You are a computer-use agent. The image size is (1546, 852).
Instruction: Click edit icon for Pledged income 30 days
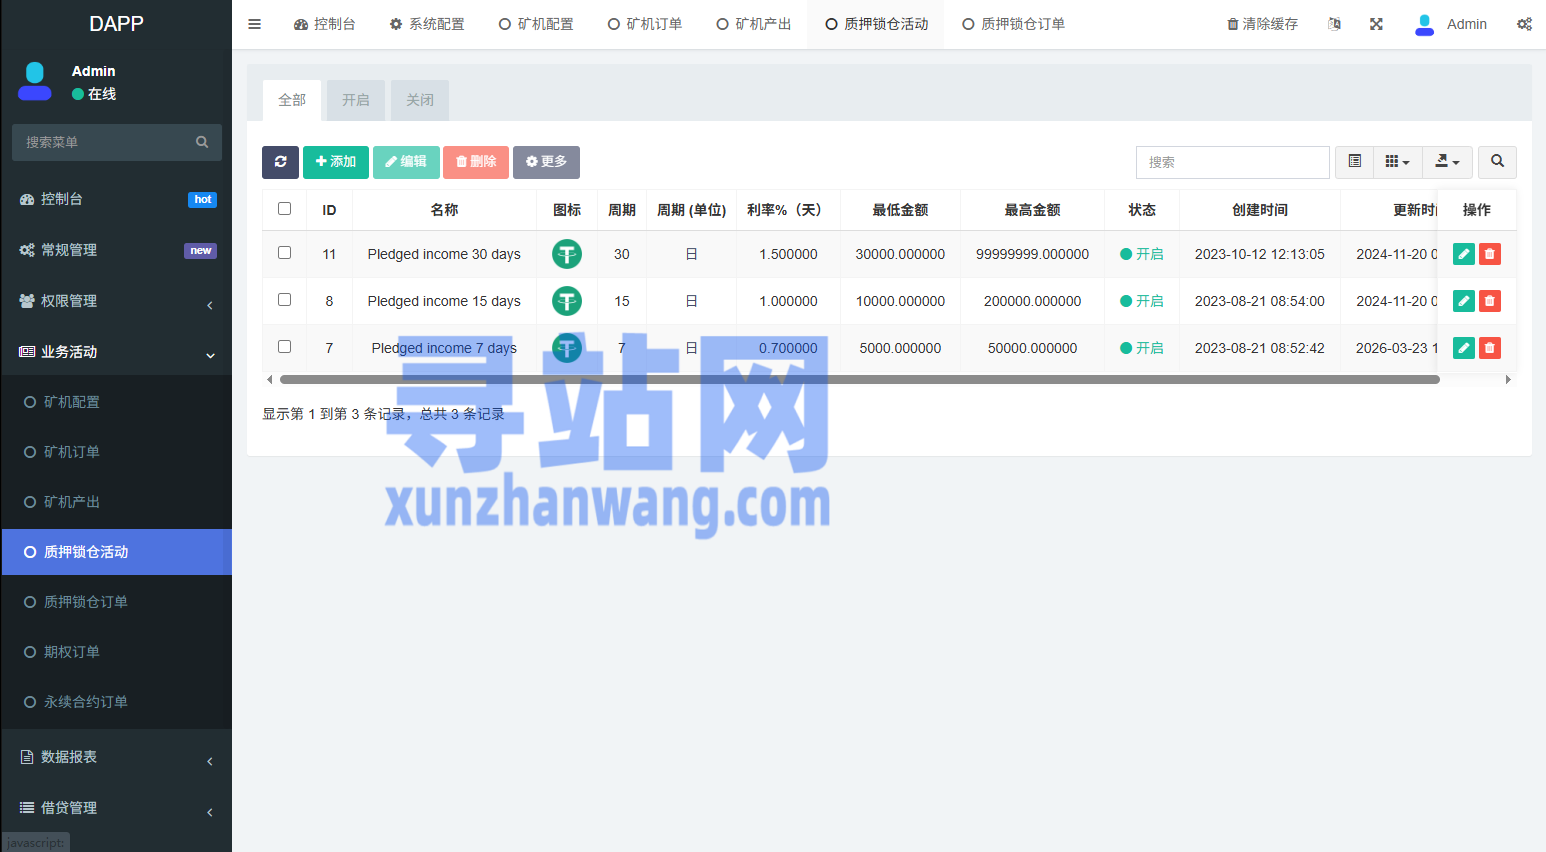pos(1463,254)
